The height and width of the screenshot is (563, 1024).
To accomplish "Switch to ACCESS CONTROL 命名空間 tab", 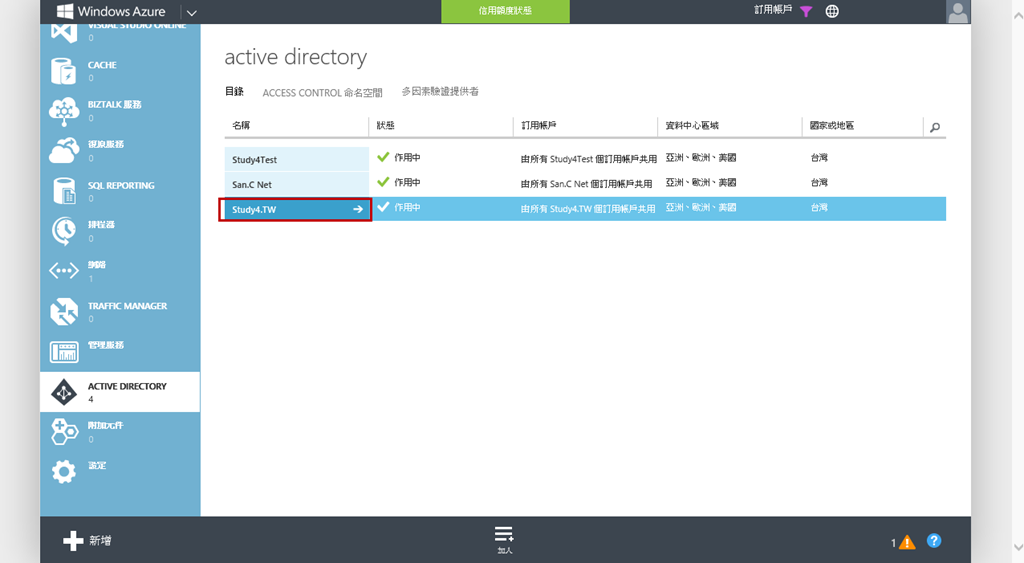I will click(x=323, y=93).
